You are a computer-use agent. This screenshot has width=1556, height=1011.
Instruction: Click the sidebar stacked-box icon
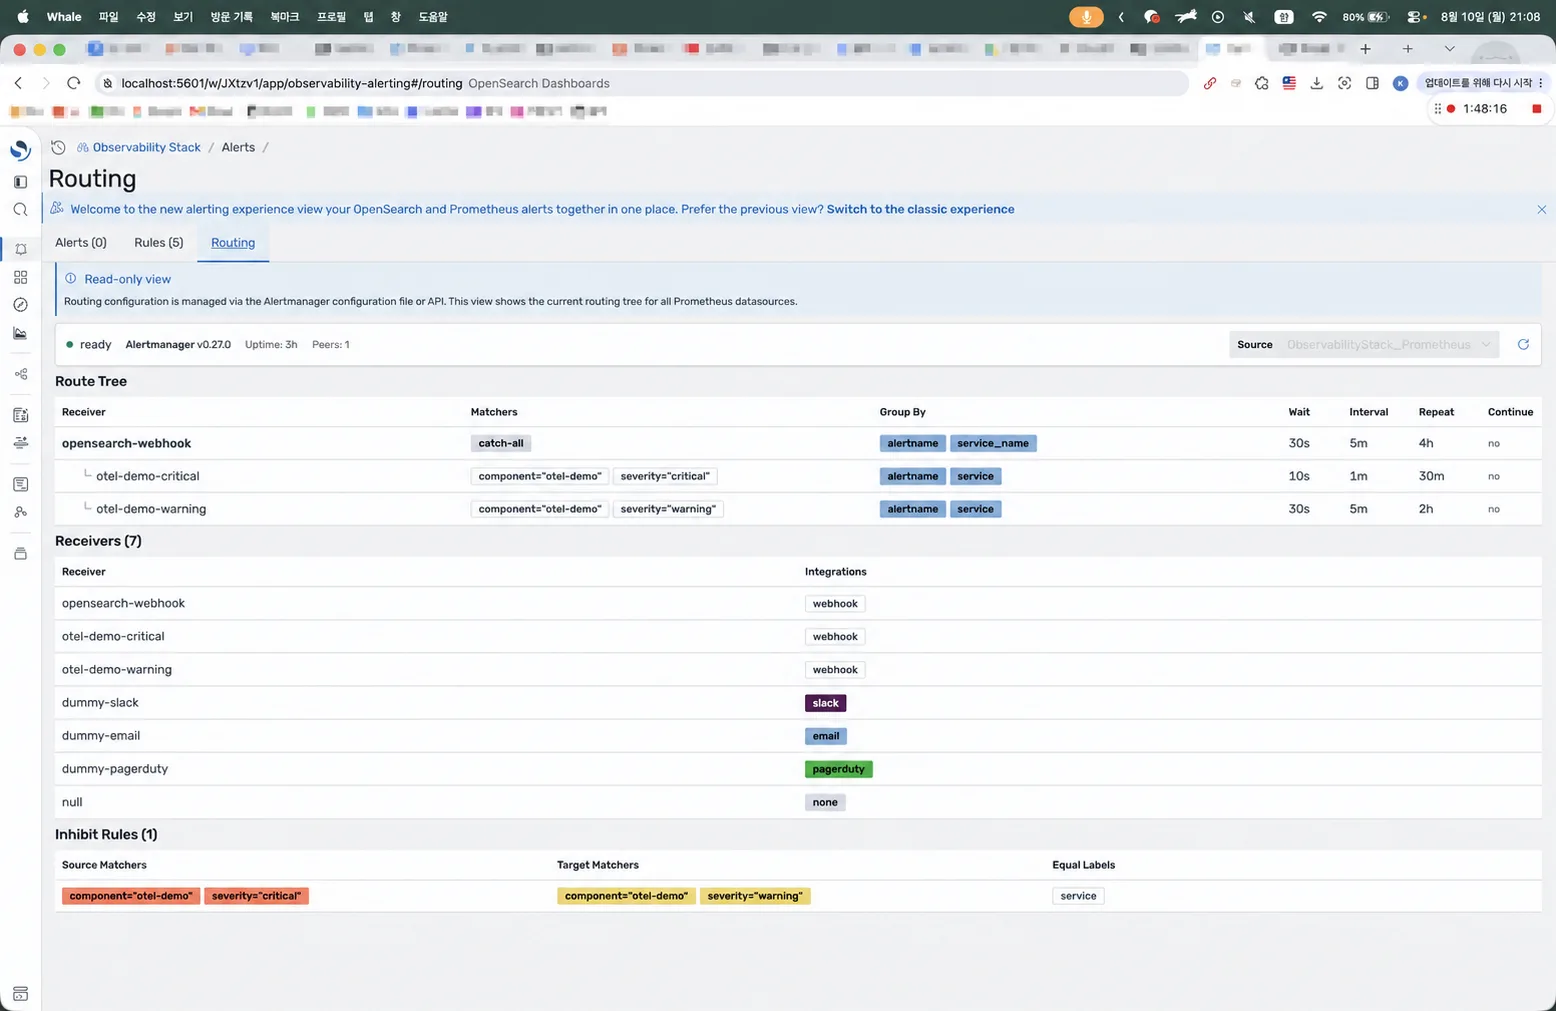(20, 553)
